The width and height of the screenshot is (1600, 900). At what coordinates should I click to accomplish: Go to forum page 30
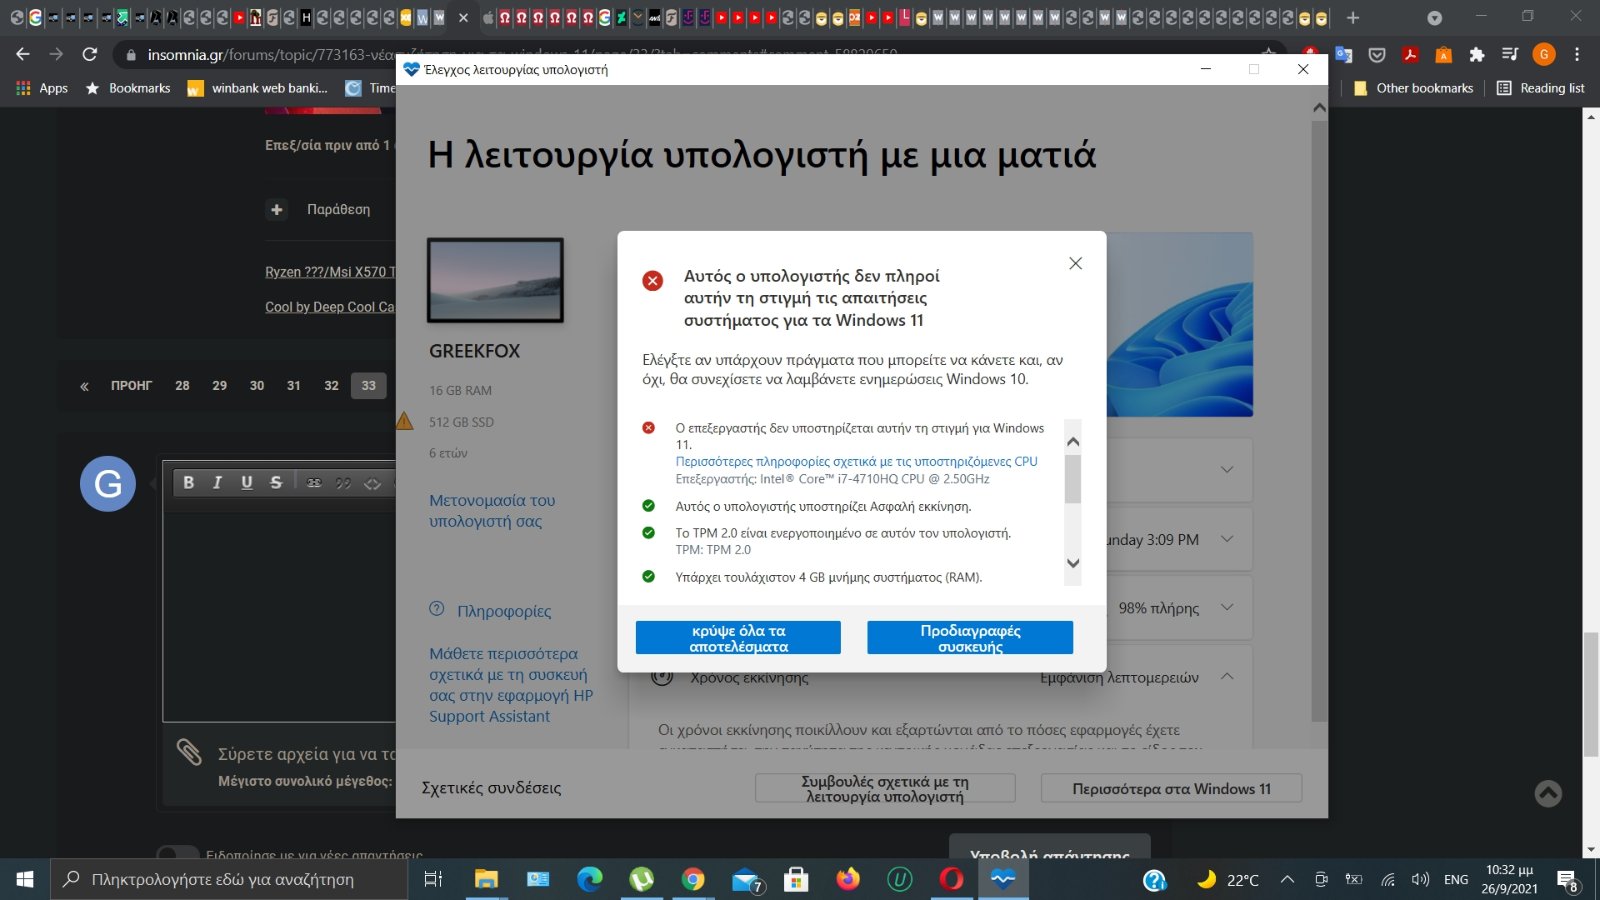[x=257, y=385]
